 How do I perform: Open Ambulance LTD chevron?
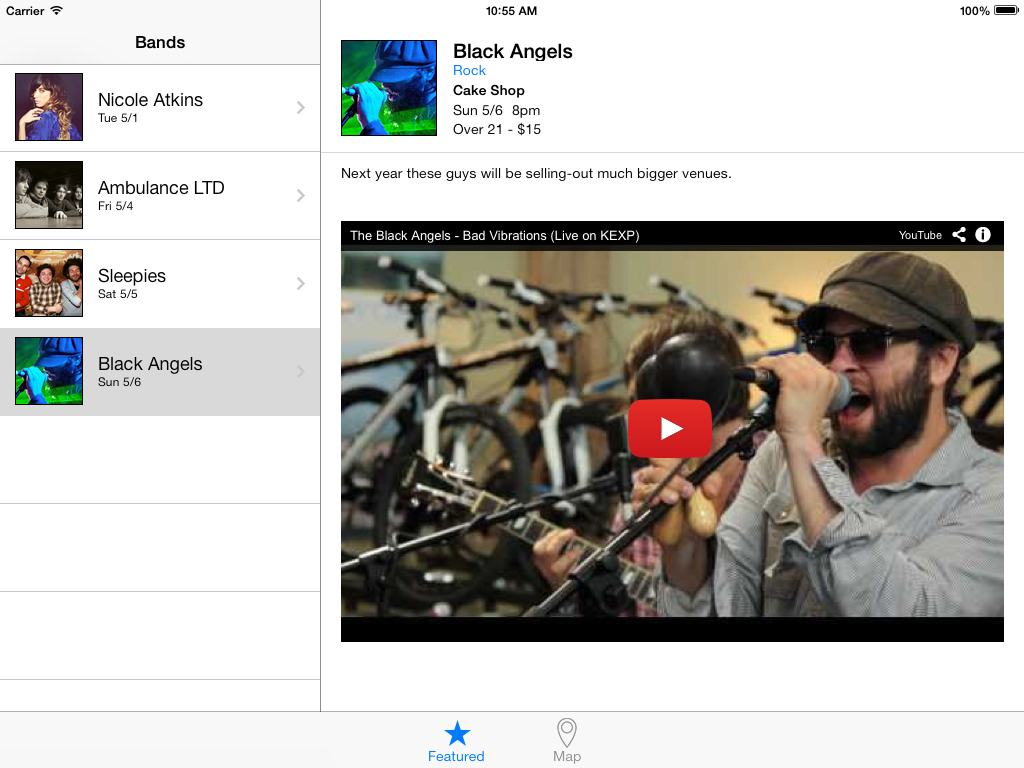300,195
